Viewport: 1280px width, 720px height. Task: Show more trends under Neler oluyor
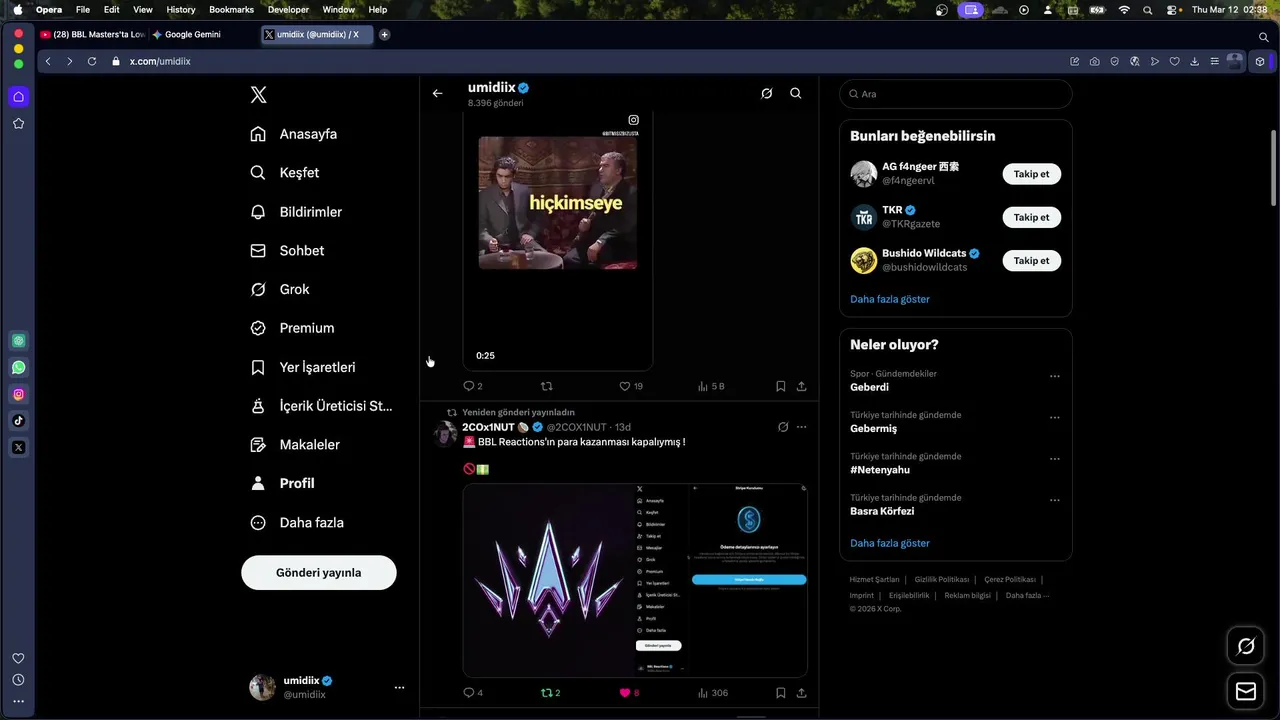click(890, 543)
